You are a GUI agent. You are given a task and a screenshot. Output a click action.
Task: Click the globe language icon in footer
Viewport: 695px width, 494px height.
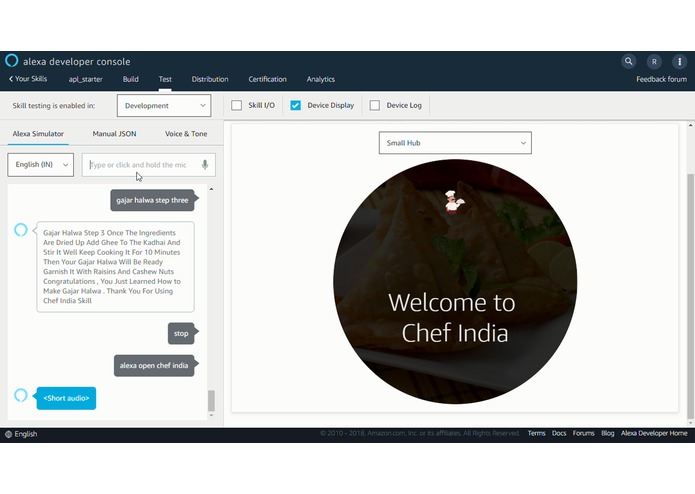[x=8, y=434]
